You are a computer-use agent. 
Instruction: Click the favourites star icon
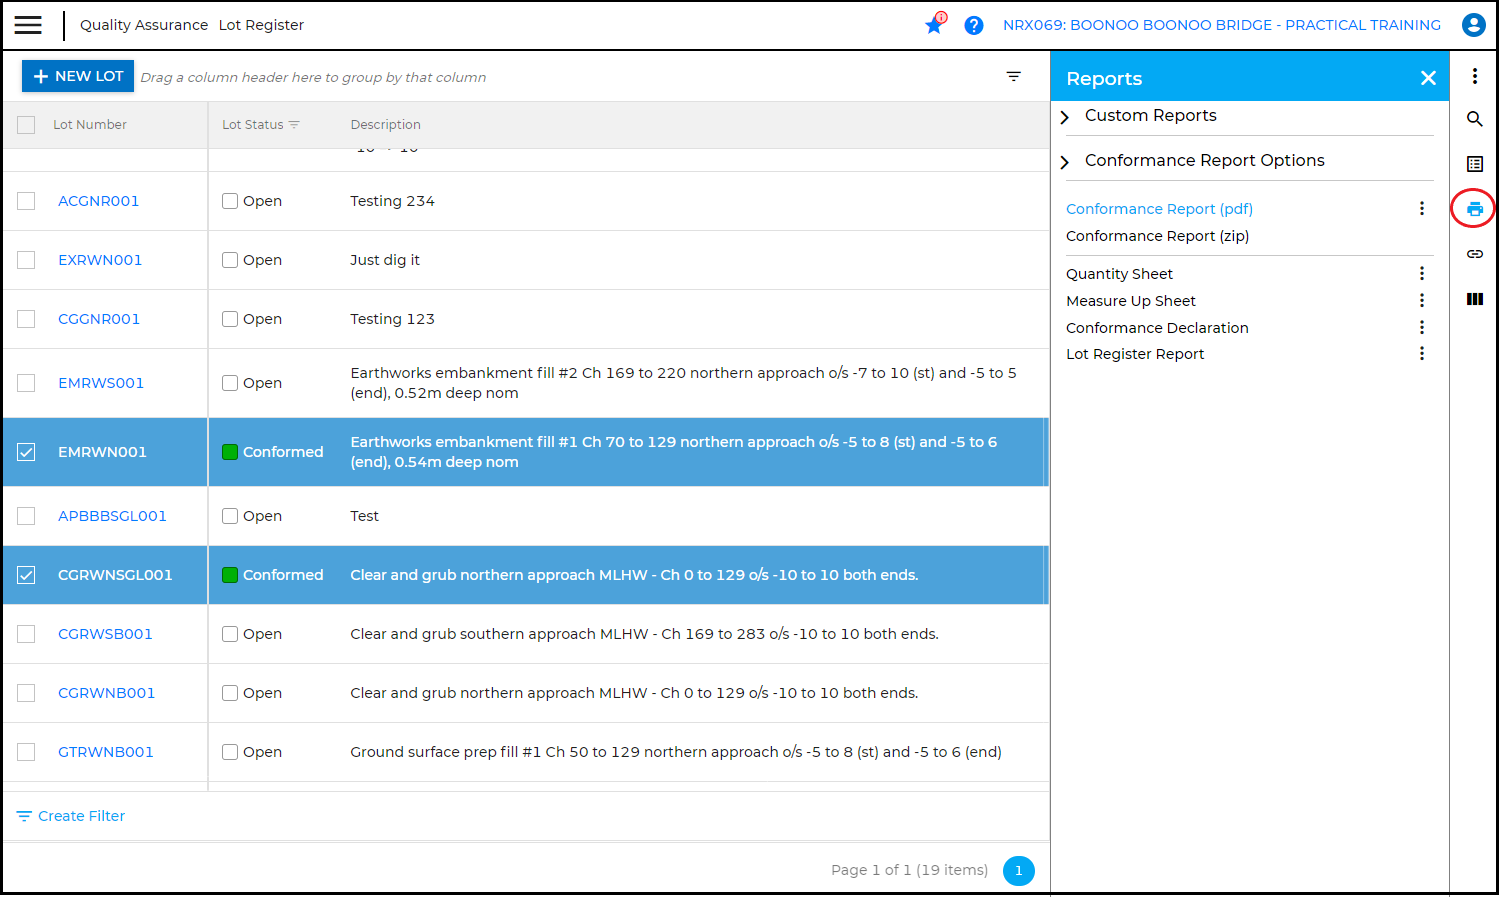[x=934, y=25]
